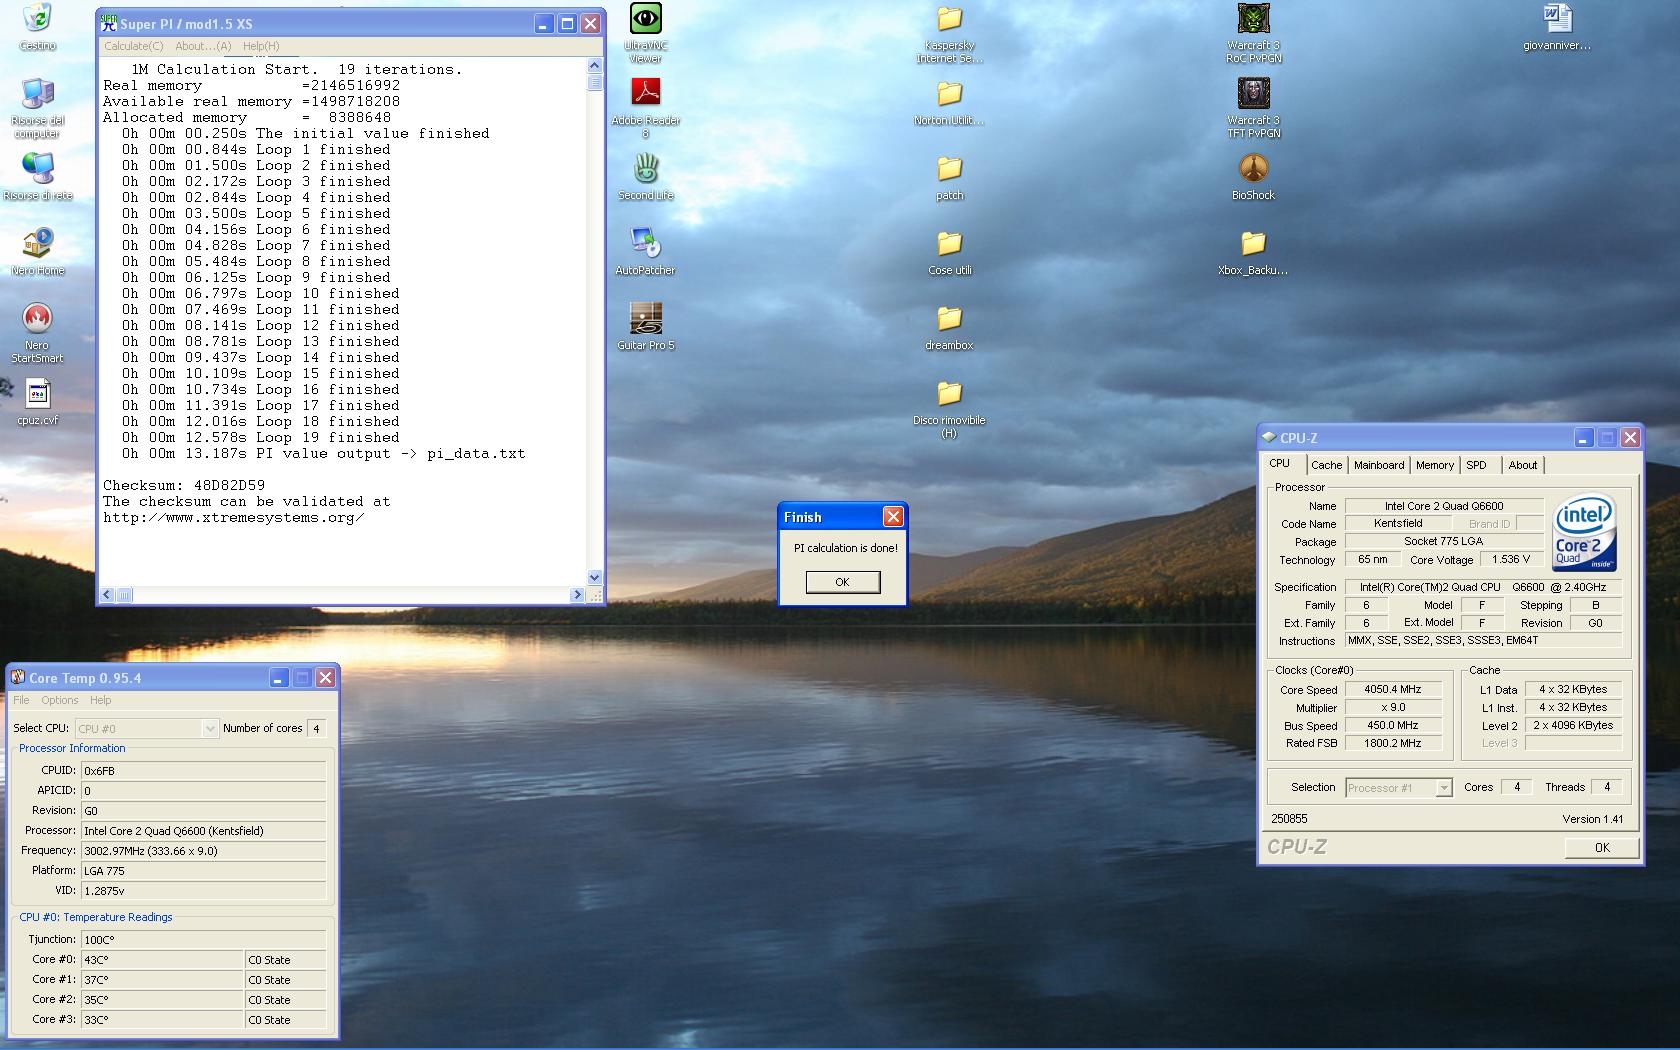Viewport: 1680px width, 1050px height.
Task: Click the Checksum line in Super PI
Action: coord(184,485)
